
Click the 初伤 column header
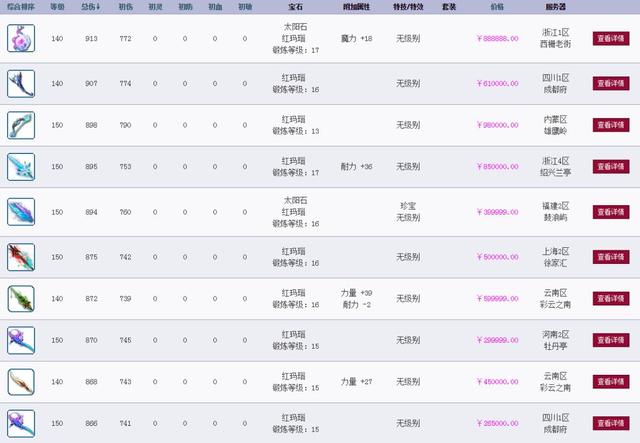pyautogui.click(x=125, y=6)
